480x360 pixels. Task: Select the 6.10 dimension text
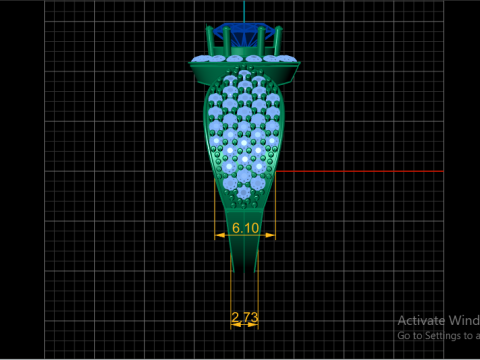tap(245, 228)
